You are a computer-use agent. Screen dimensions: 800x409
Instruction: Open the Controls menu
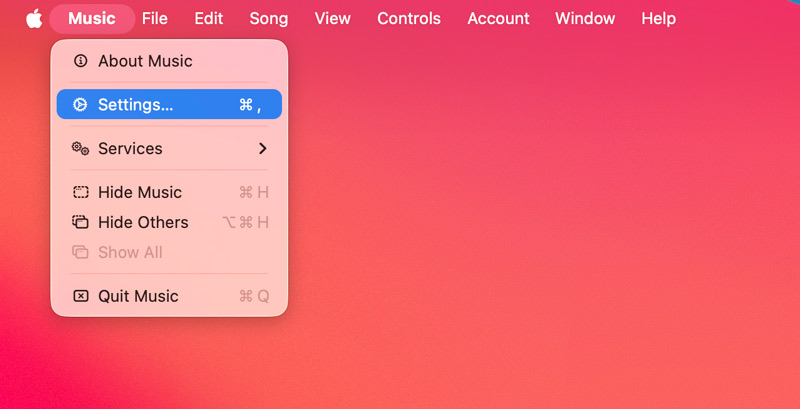coord(409,19)
